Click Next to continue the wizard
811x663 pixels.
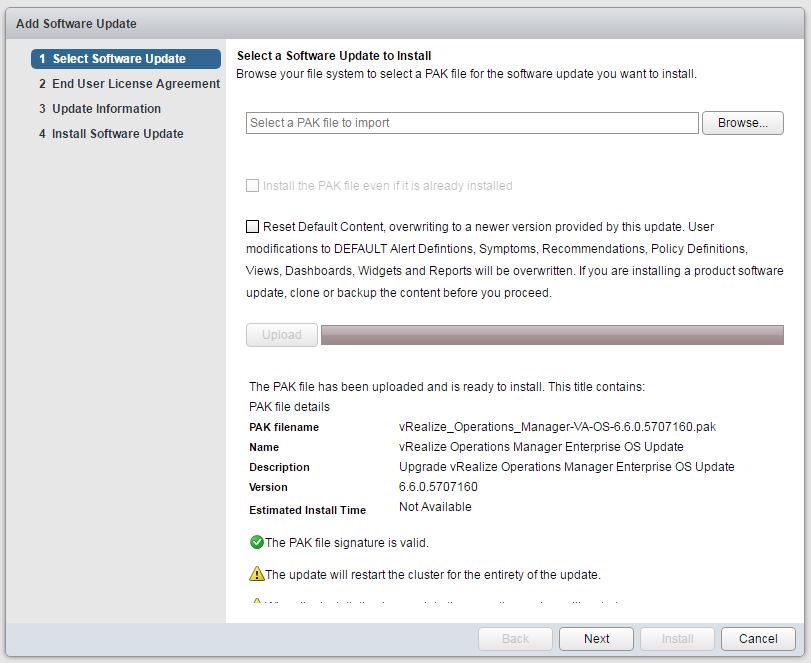point(596,639)
